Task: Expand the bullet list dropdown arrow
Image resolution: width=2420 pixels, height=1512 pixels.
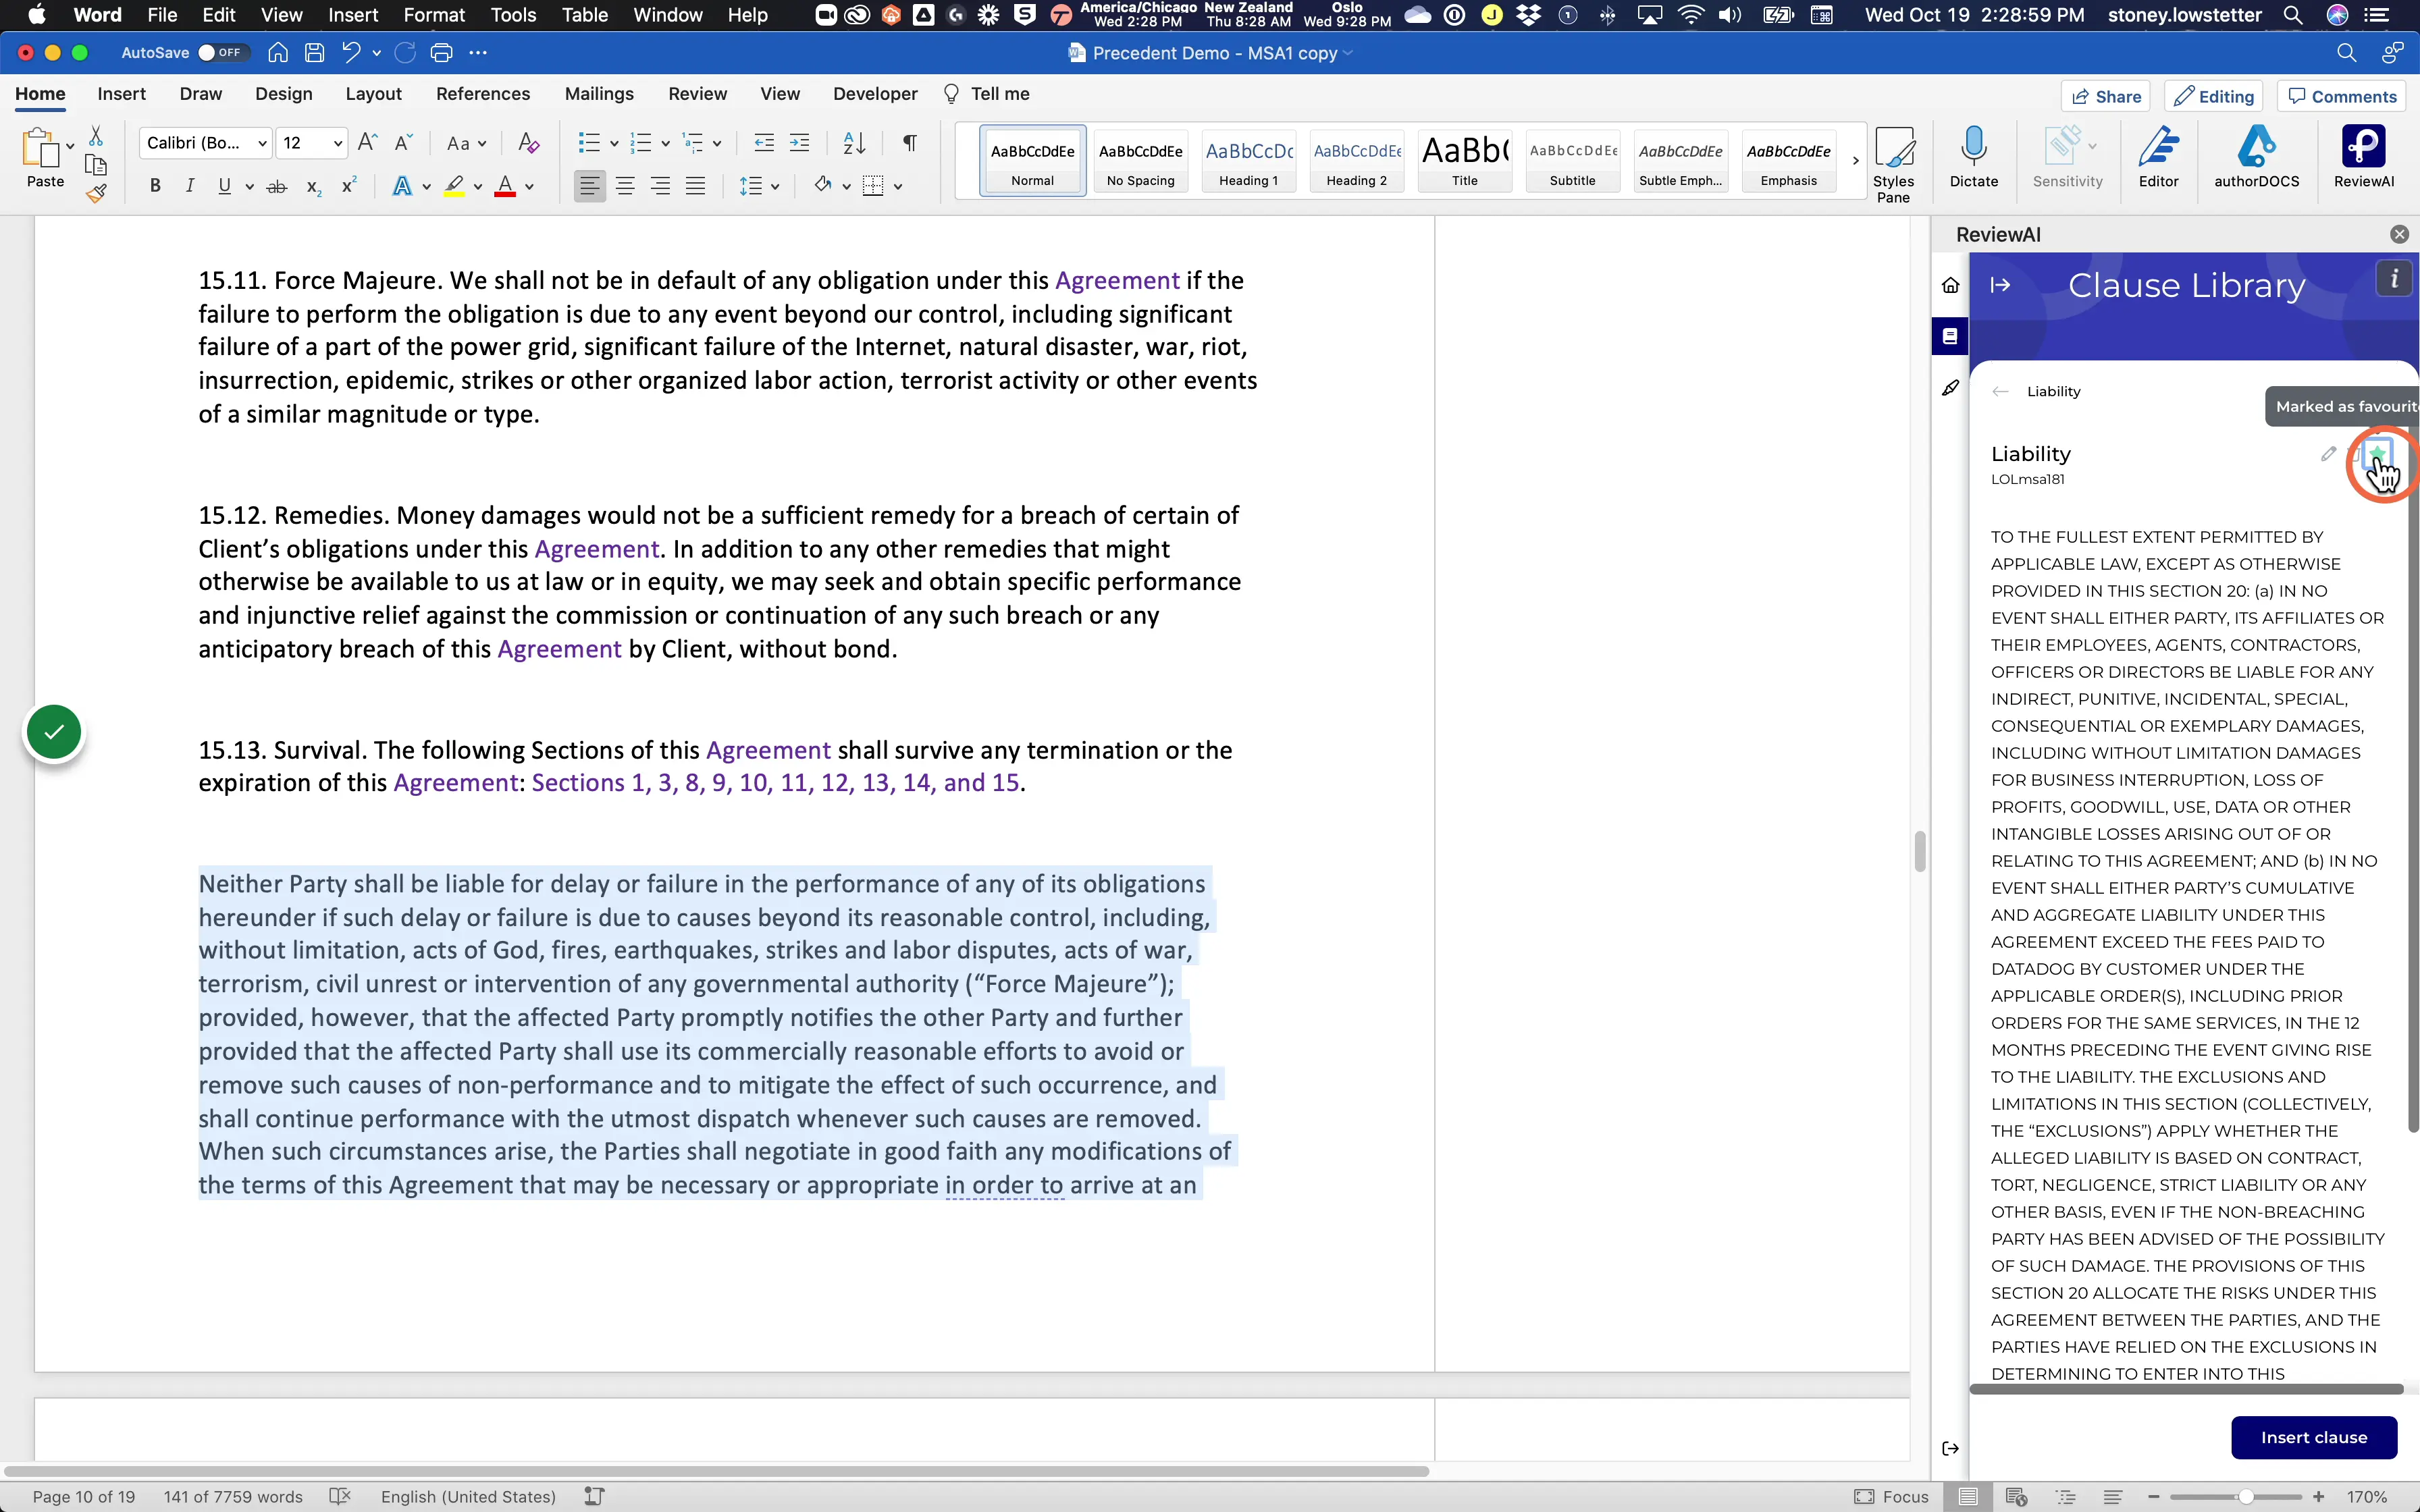Action: (614, 144)
